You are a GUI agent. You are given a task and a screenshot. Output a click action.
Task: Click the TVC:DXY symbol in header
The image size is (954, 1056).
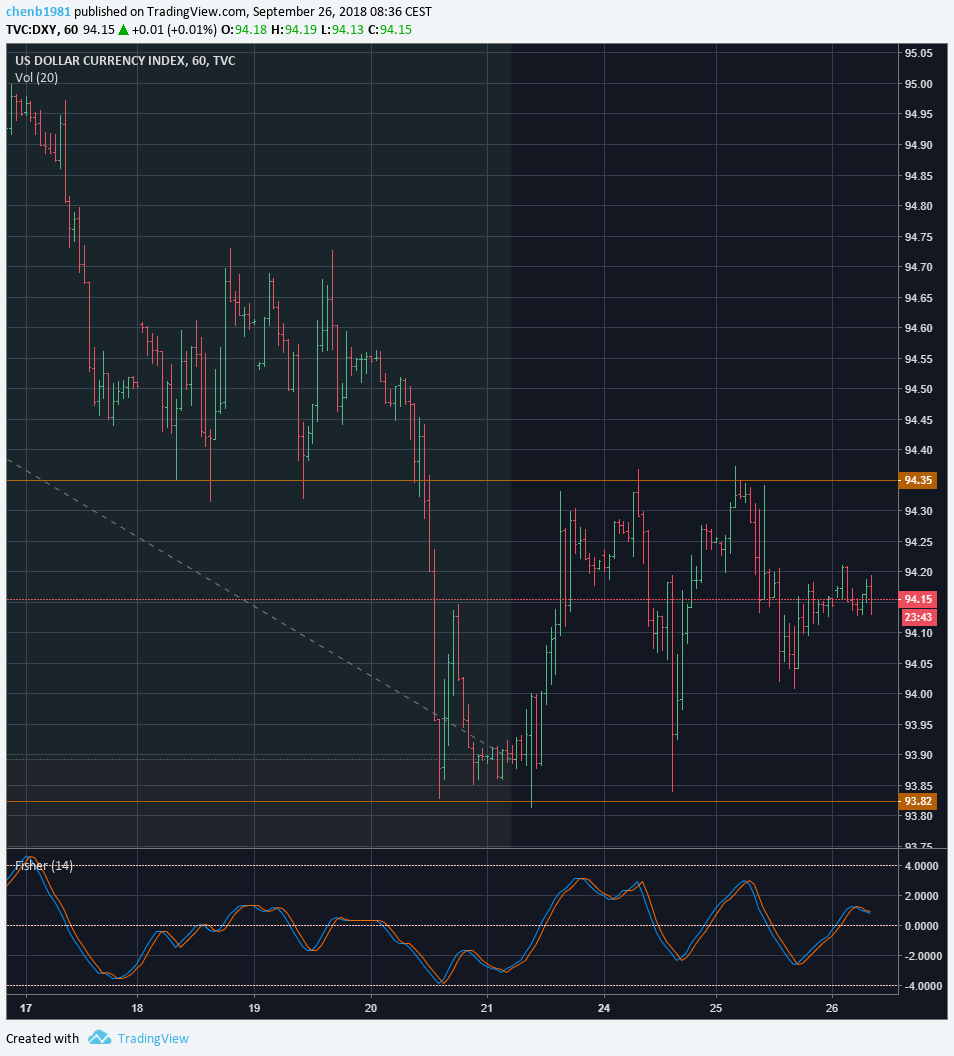point(32,30)
